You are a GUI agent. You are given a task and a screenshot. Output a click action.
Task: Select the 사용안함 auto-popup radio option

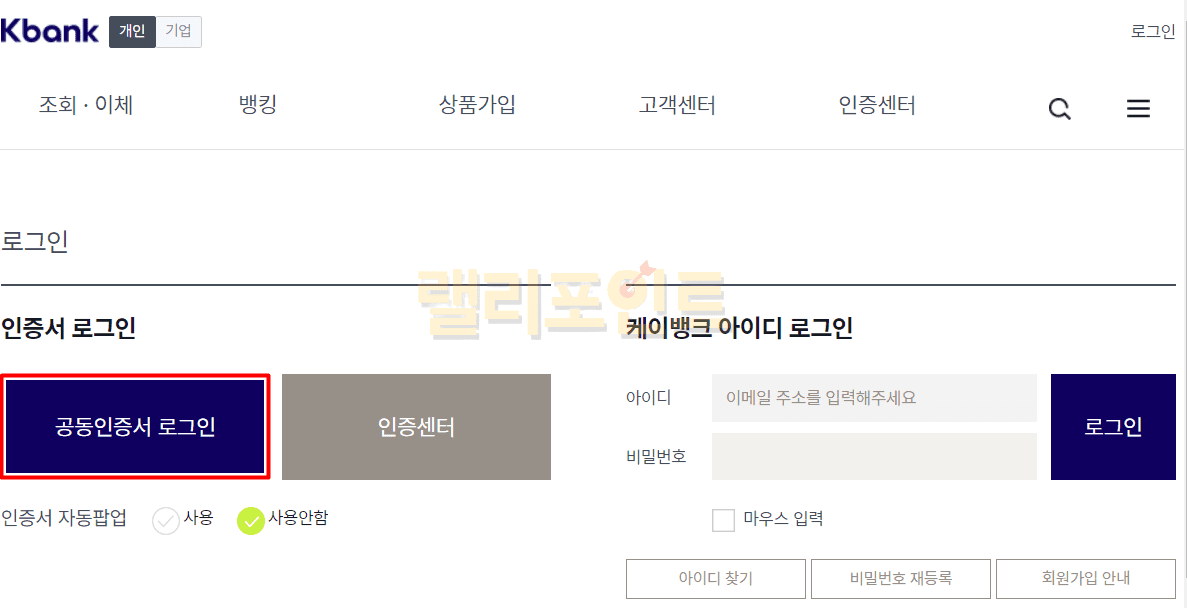click(250, 521)
